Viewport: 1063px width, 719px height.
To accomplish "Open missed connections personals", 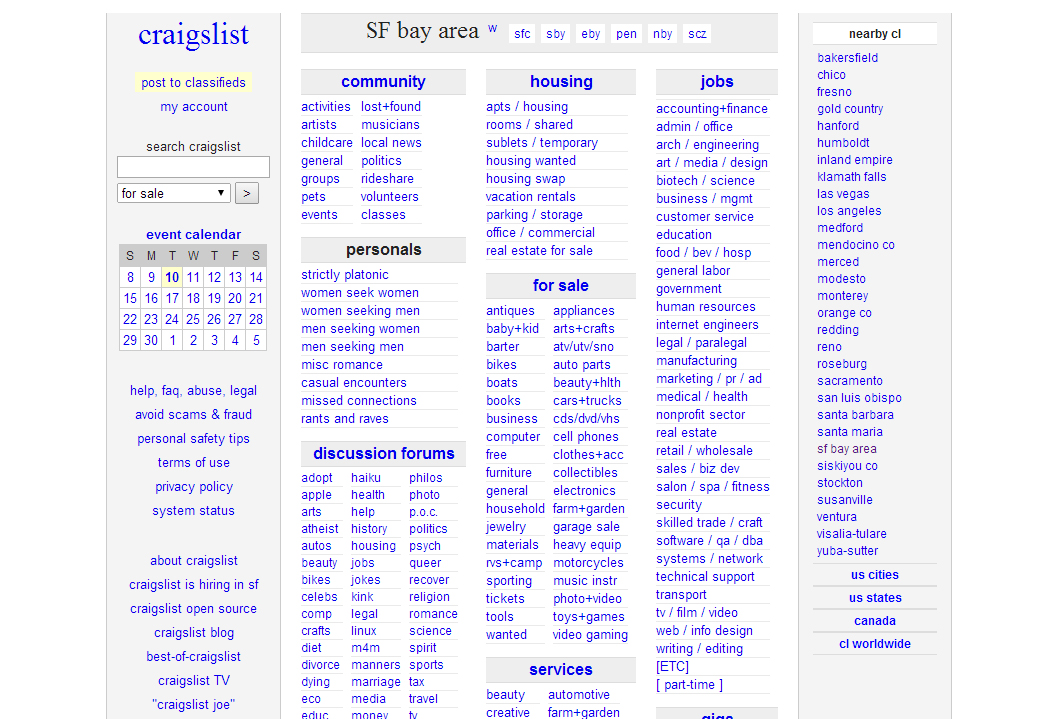I will pos(359,400).
